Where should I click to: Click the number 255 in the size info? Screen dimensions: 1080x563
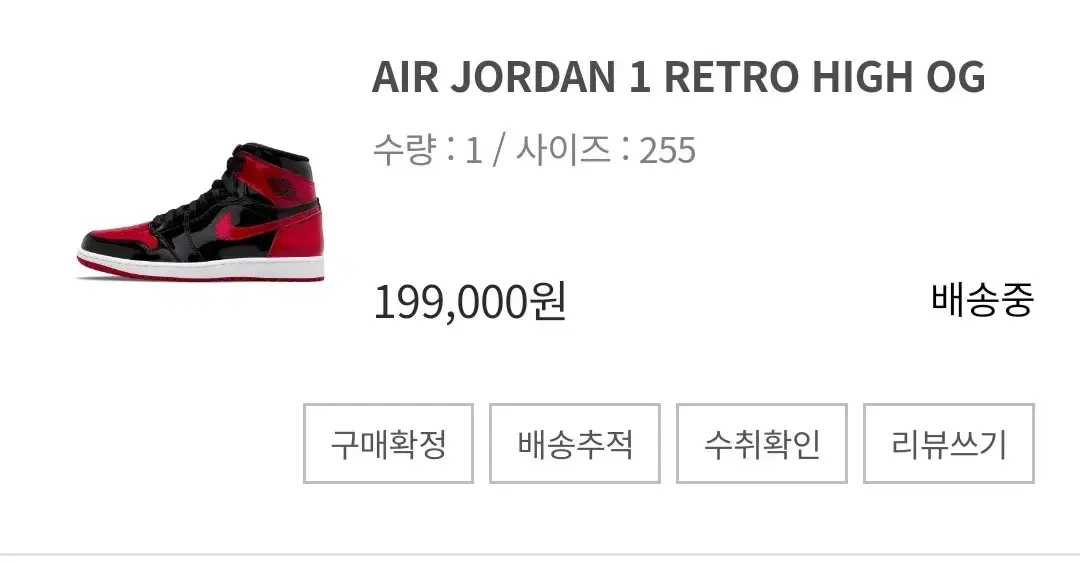[x=667, y=150]
